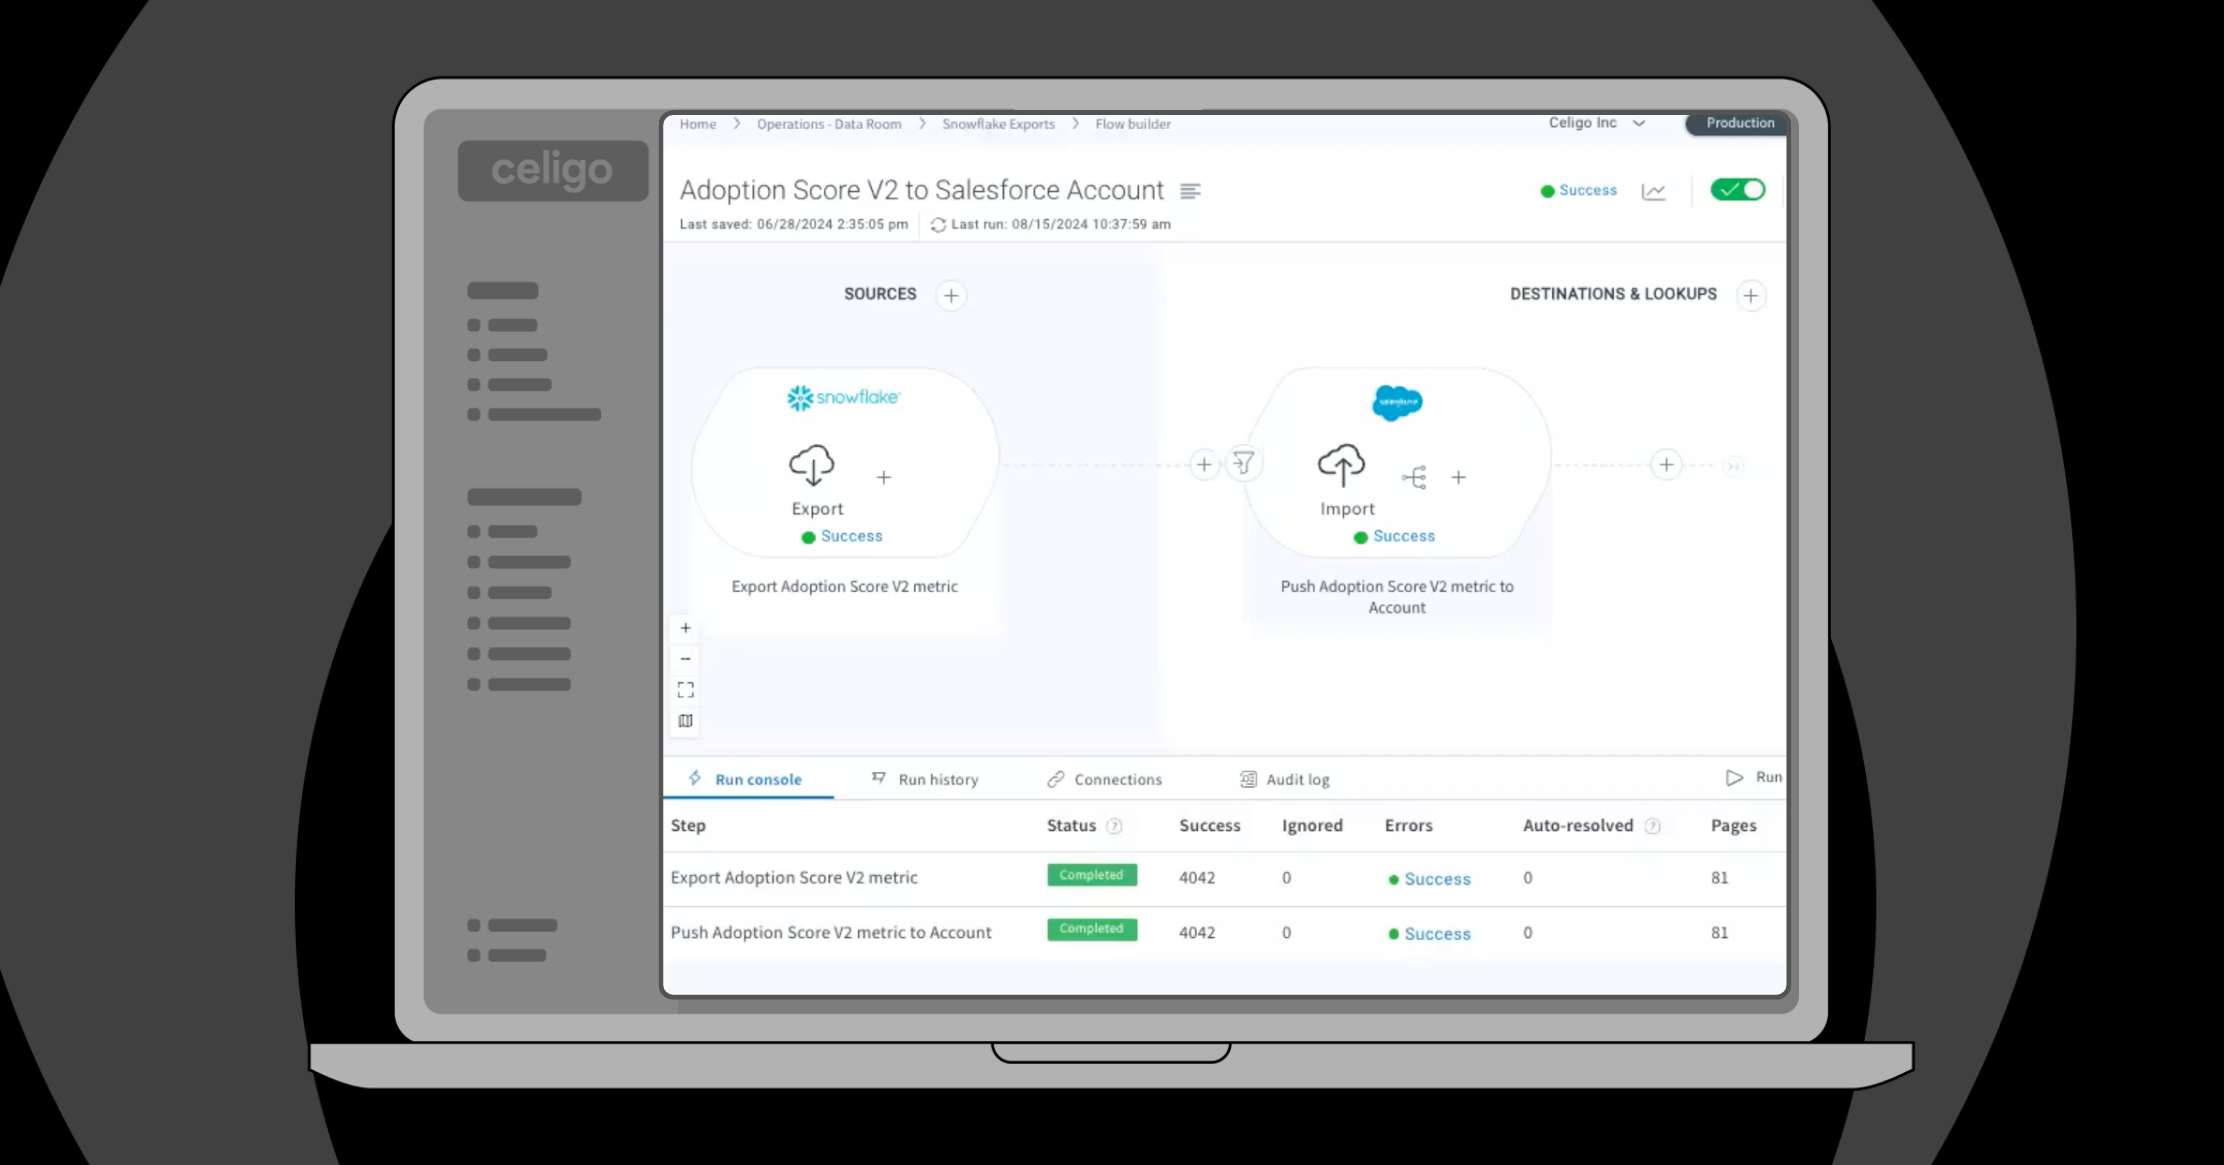Click the Salesforce logo on import
2224x1165 pixels.
pyautogui.click(x=1397, y=402)
